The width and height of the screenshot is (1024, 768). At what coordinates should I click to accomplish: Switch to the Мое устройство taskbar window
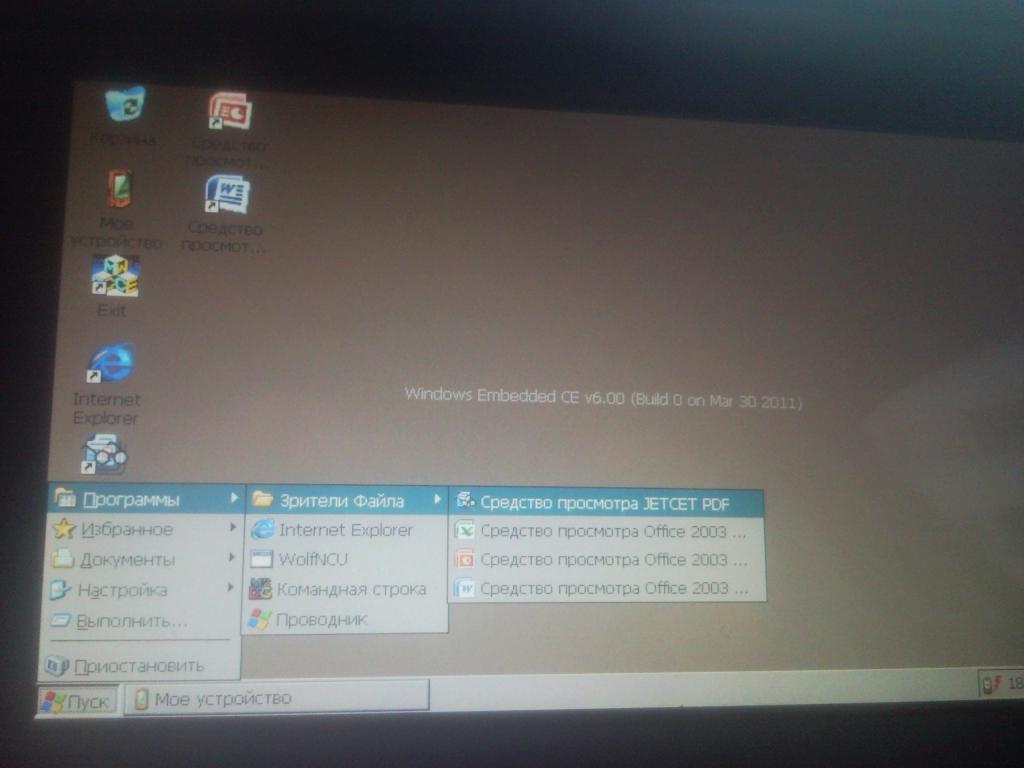[x=276, y=699]
